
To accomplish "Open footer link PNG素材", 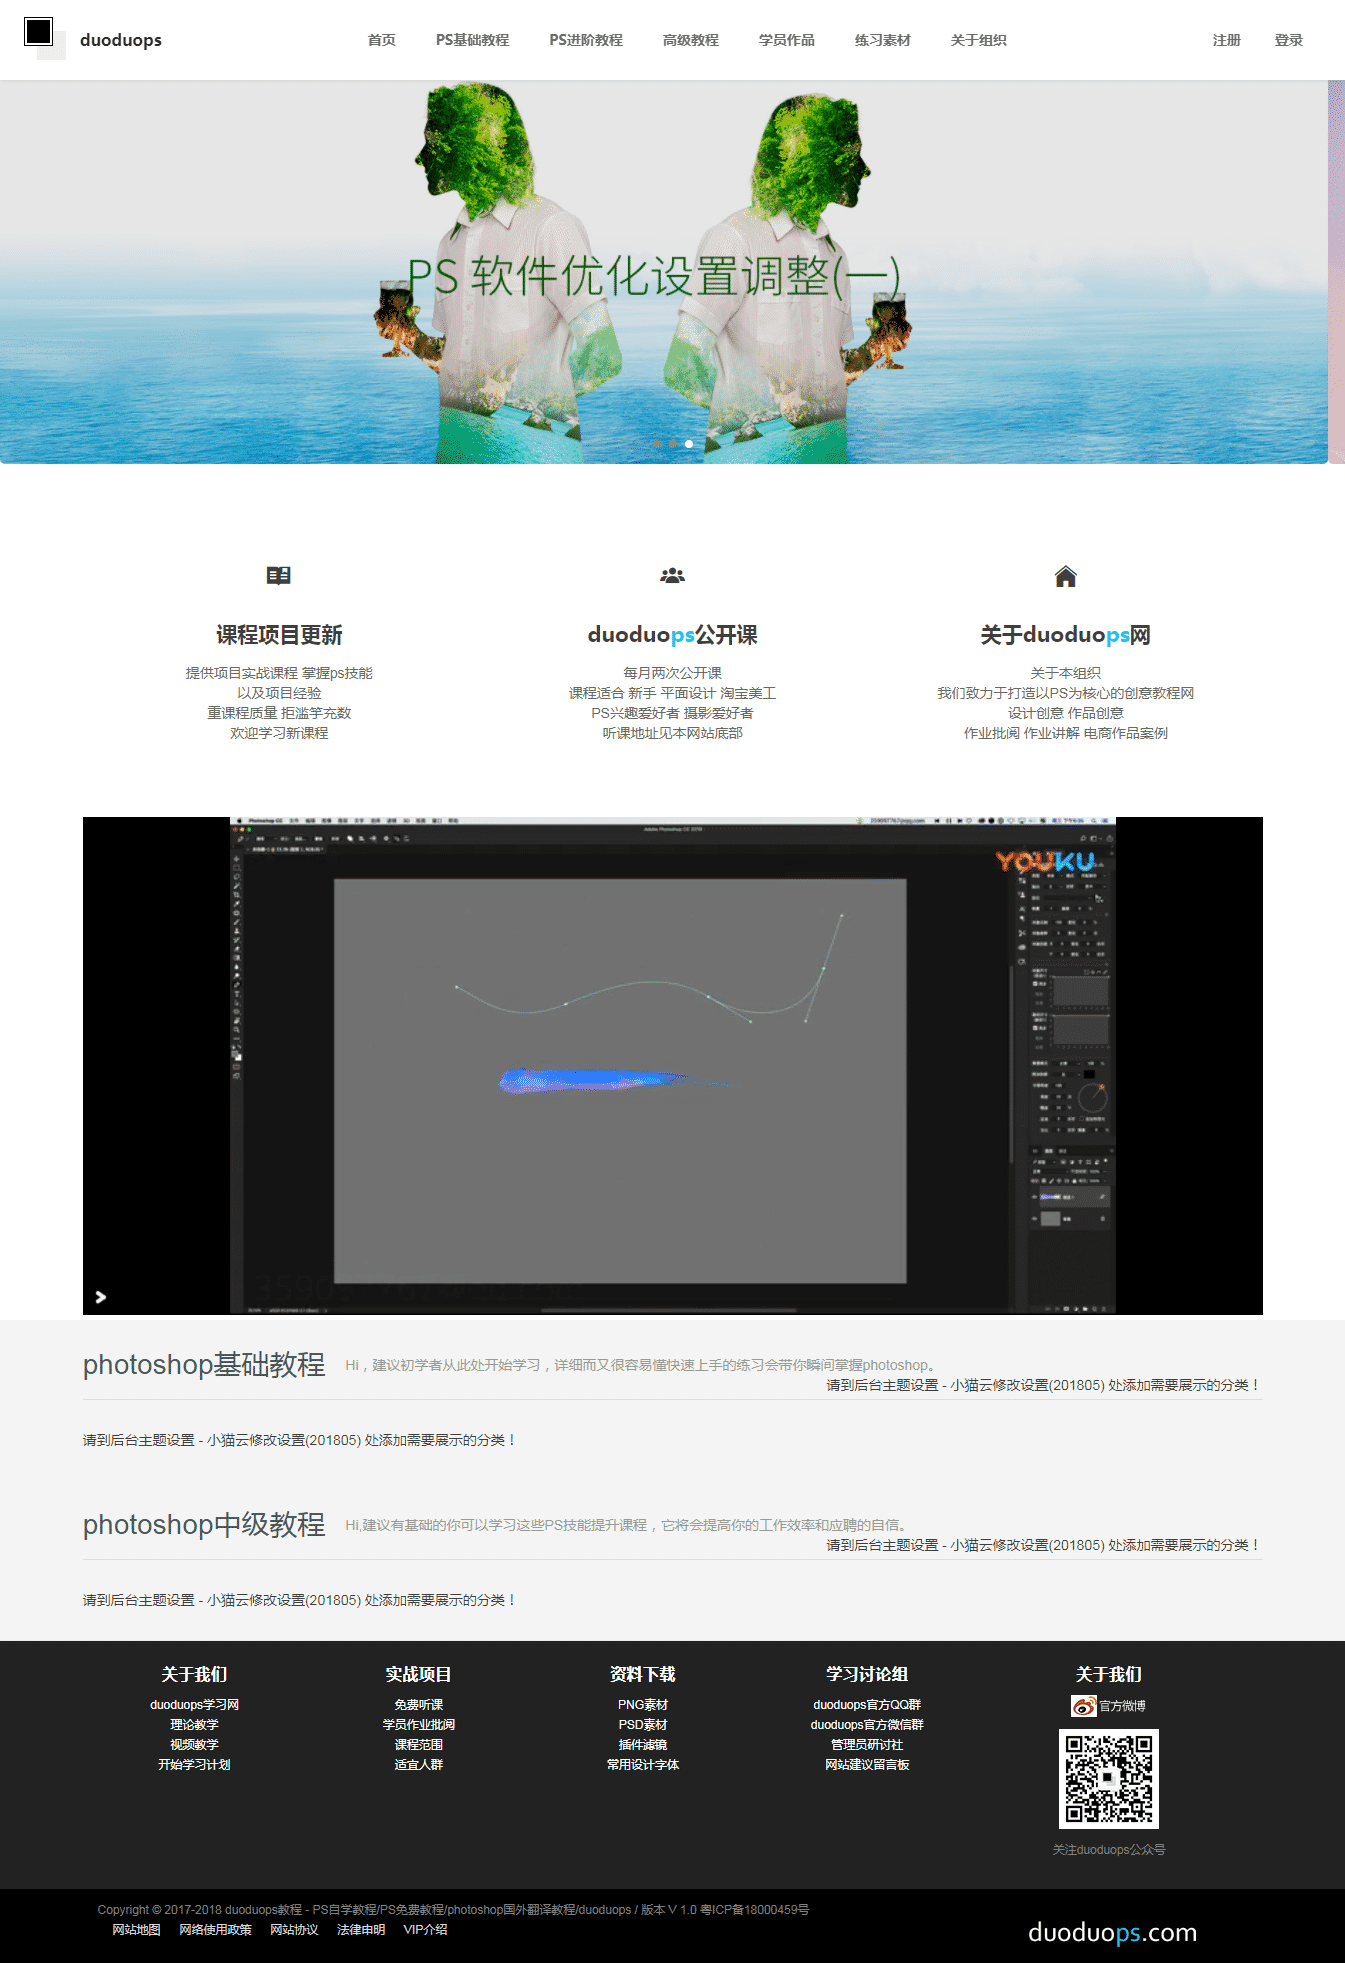I will point(643,1705).
